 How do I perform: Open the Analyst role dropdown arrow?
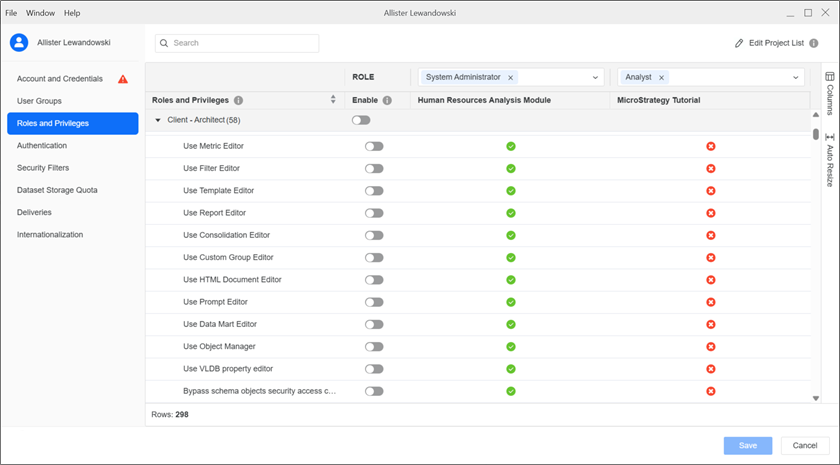click(796, 77)
